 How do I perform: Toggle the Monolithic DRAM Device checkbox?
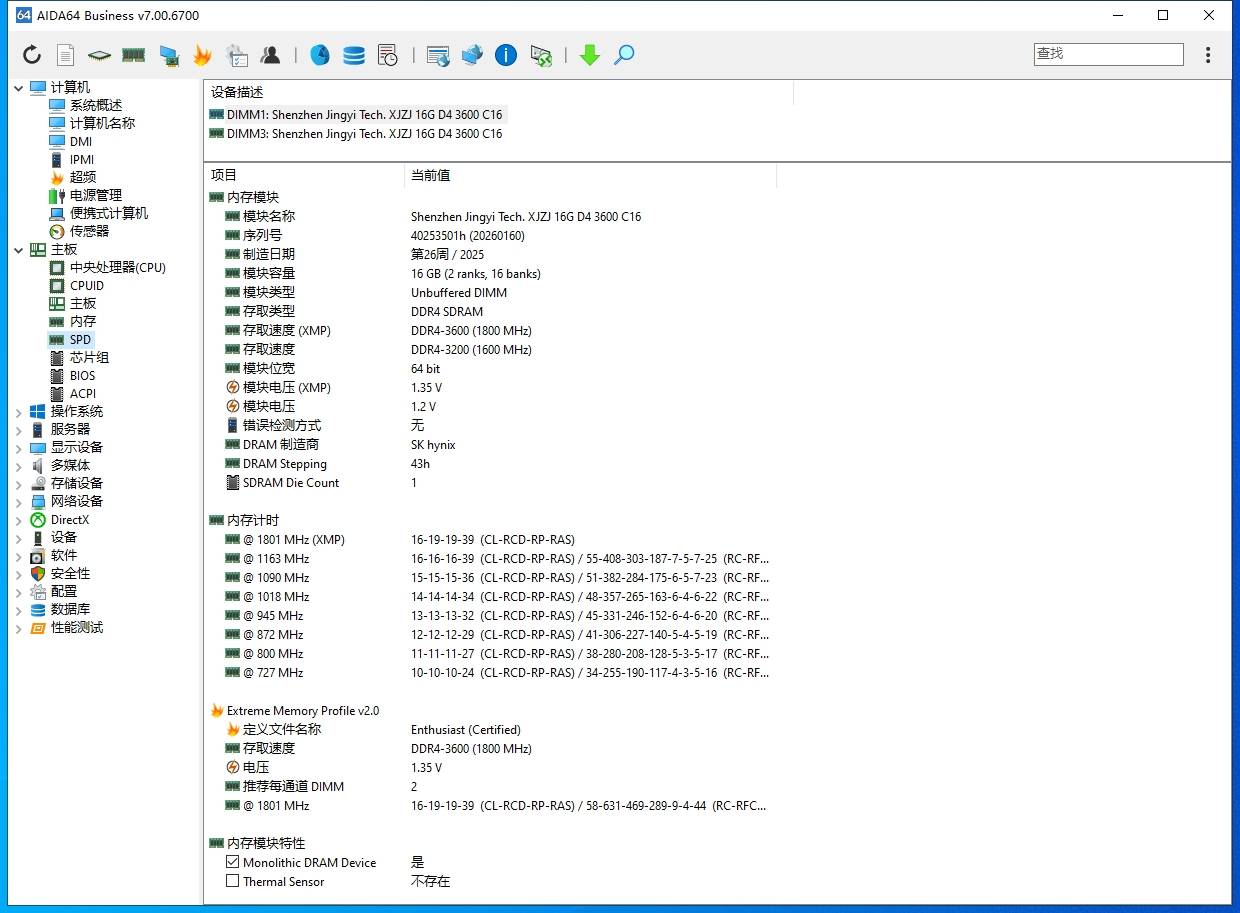[233, 862]
